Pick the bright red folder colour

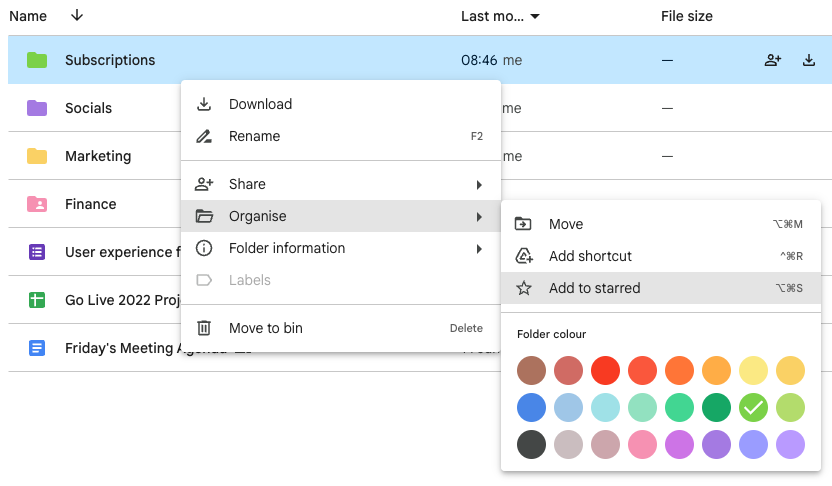coord(605,370)
